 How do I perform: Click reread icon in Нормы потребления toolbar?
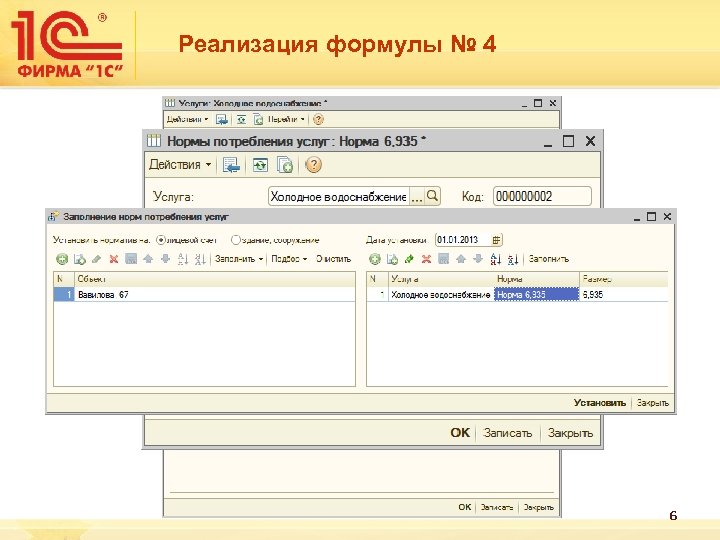260,165
